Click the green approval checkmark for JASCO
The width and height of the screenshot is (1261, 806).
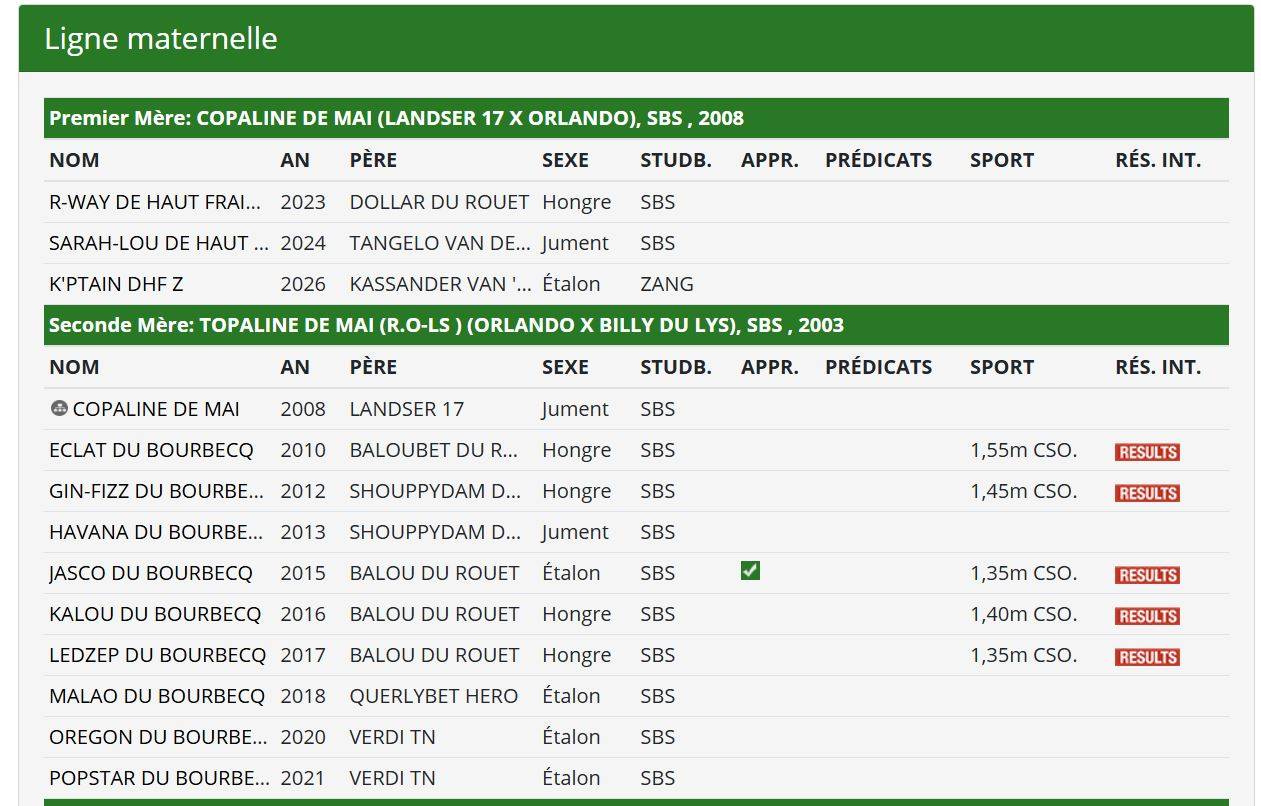[750, 571]
